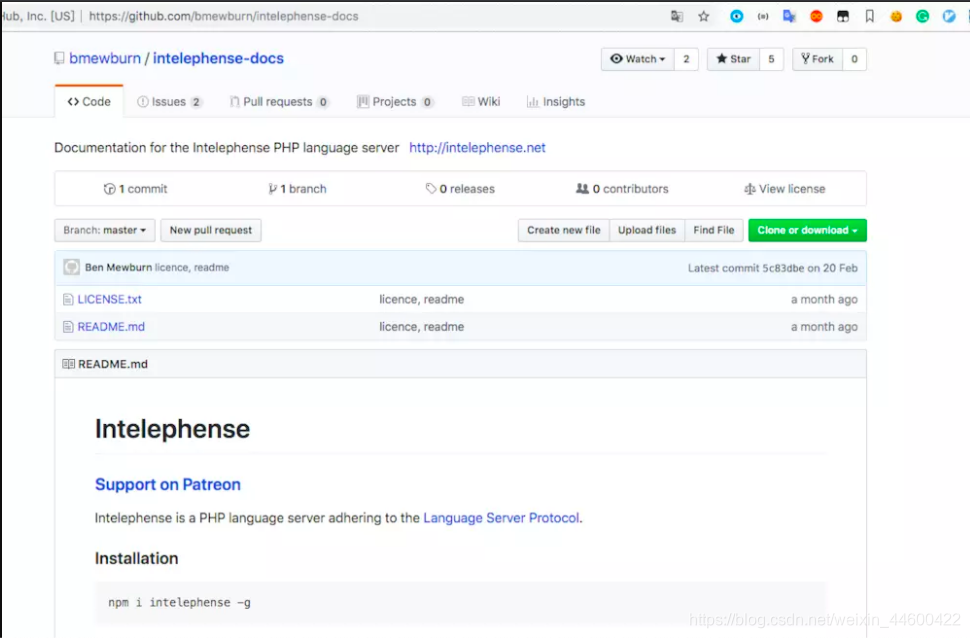Screen dimensions: 970x638
Task: Open README.md row's commit message
Action: [x=421, y=327]
